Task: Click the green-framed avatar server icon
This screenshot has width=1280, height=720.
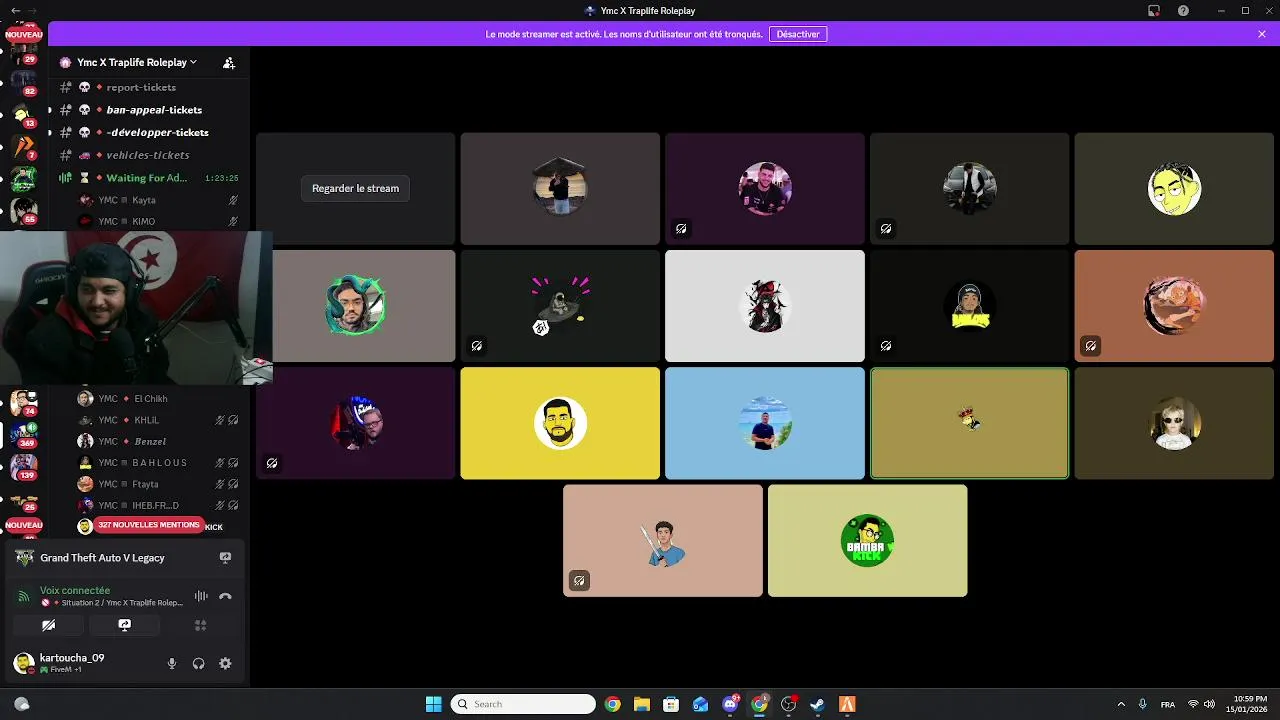Action: pyautogui.click(x=23, y=180)
